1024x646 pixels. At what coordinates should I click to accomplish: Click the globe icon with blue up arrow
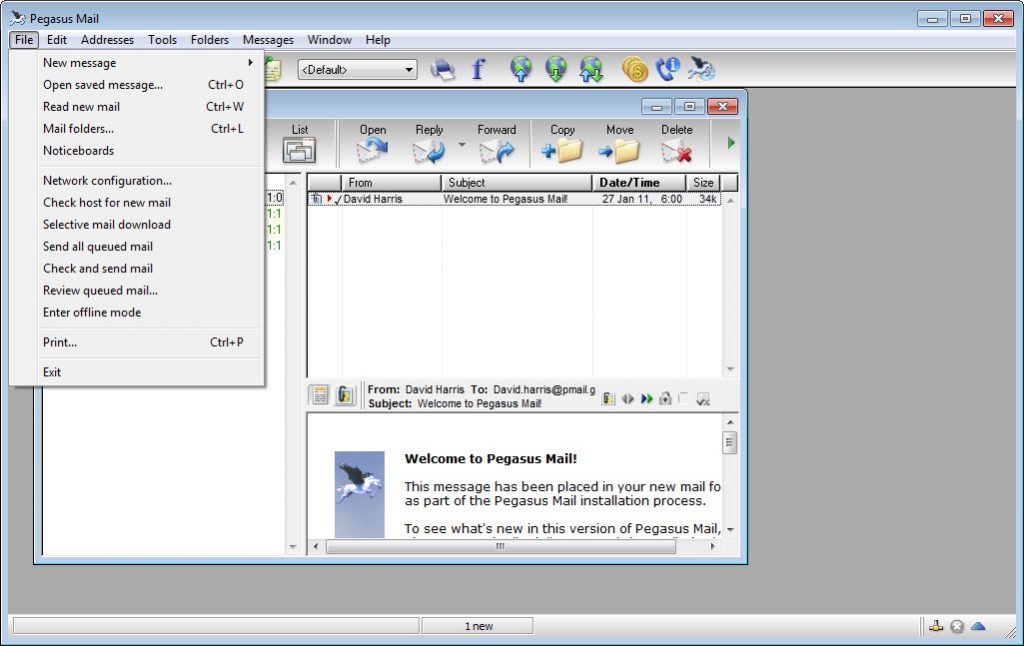pos(520,69)
